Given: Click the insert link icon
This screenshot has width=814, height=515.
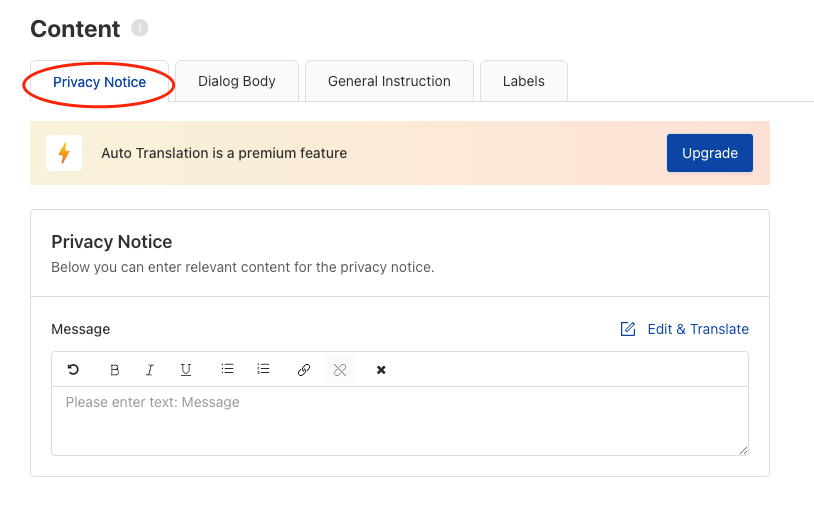Looking at the screenshot, I should click(304, 370).
